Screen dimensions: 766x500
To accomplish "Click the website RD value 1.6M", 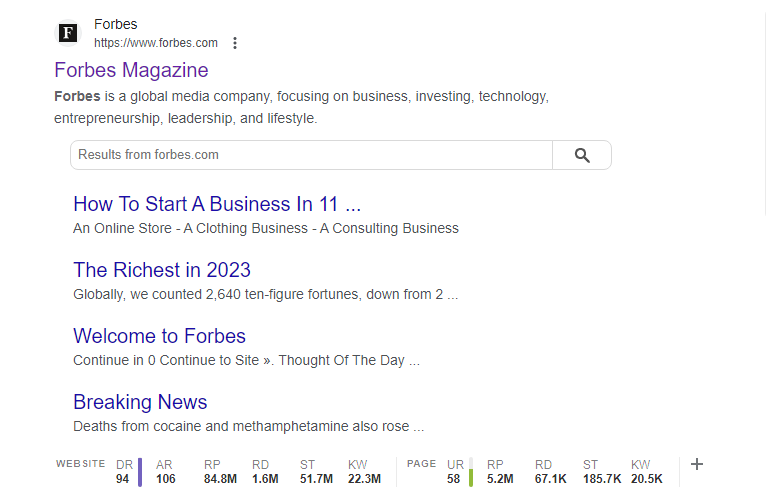I will [265, 479].
